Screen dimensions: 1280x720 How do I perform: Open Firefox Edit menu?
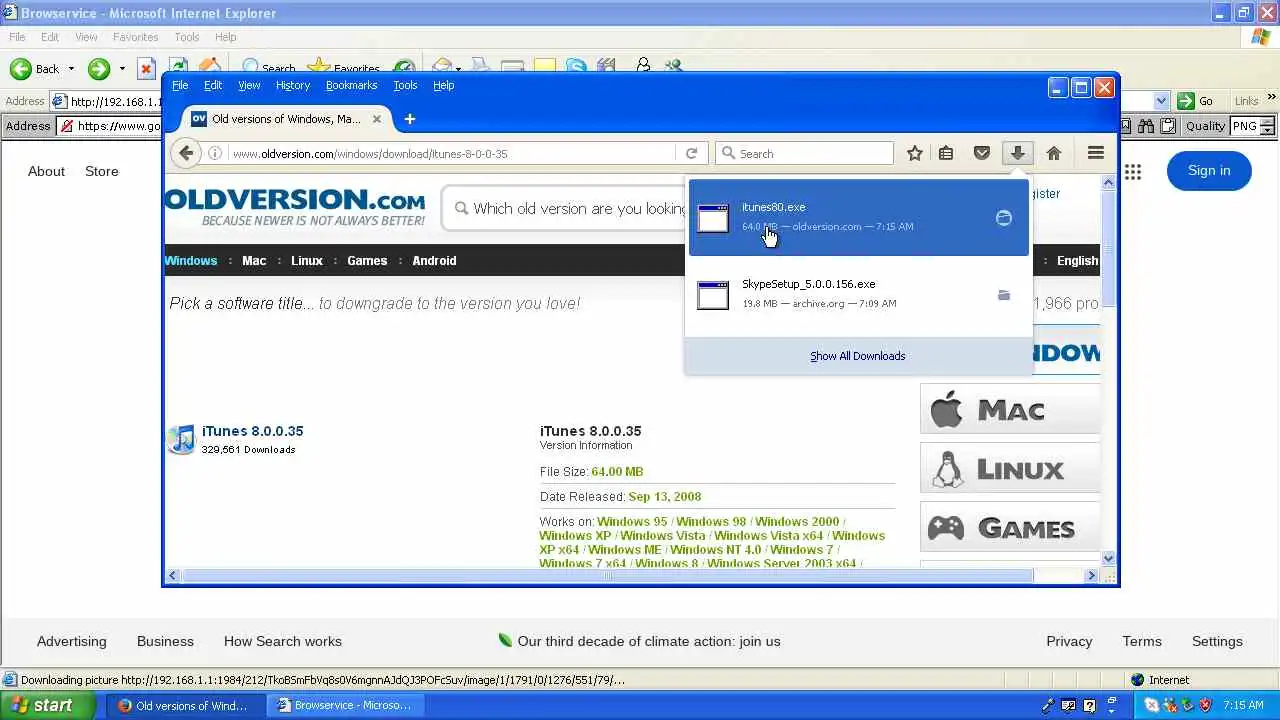[213, 85]
